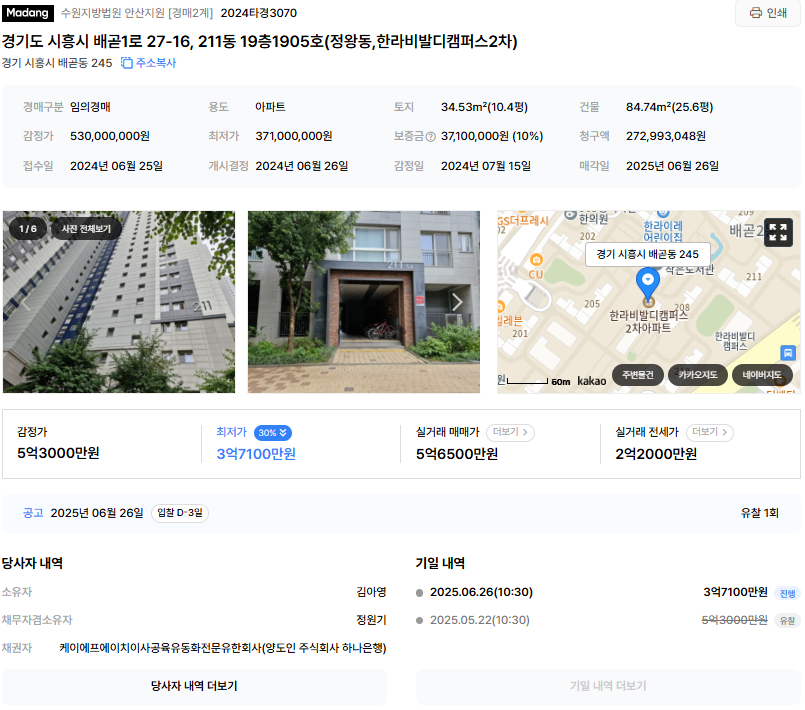Screen dimensions: 805x710
Task: Open 사진 전체보기 photo gallery
Action: click(x=86, y=229)
